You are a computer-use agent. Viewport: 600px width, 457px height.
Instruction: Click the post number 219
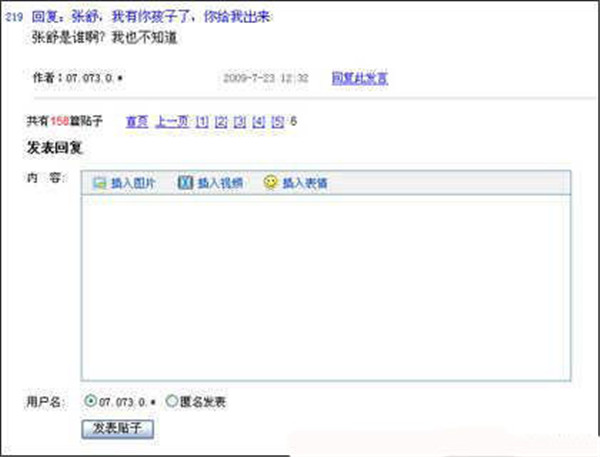pyautogui.click(x=14, y=17)
